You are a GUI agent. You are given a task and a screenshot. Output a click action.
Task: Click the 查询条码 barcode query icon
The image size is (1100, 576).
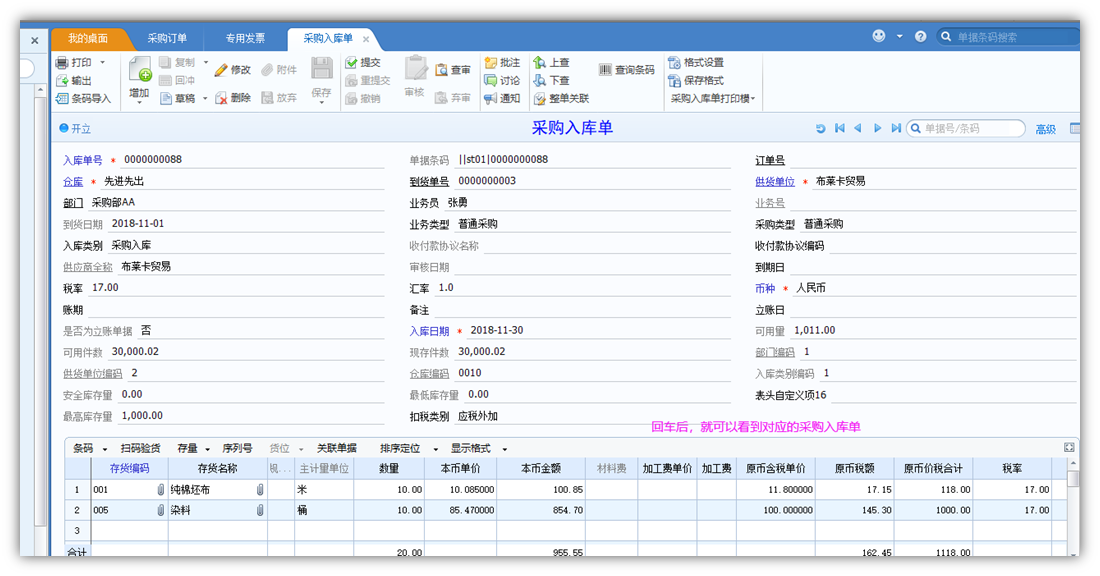tap(605, 69)
